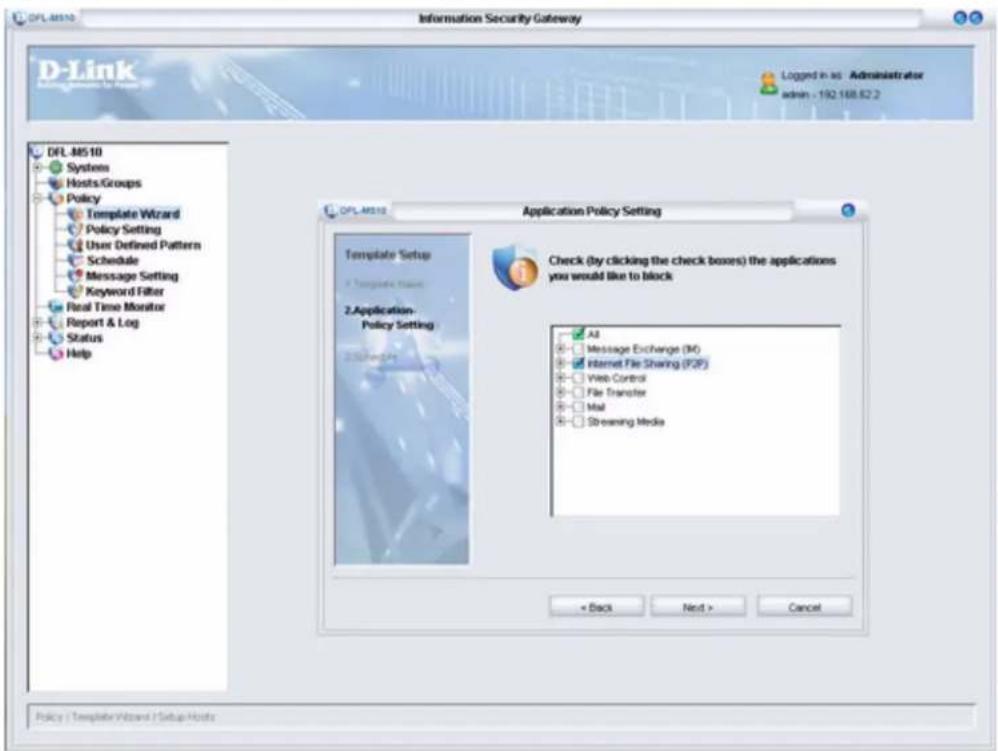Check the Web Control checkbox
Screen dimensions: 998x751
coord(579,378)
